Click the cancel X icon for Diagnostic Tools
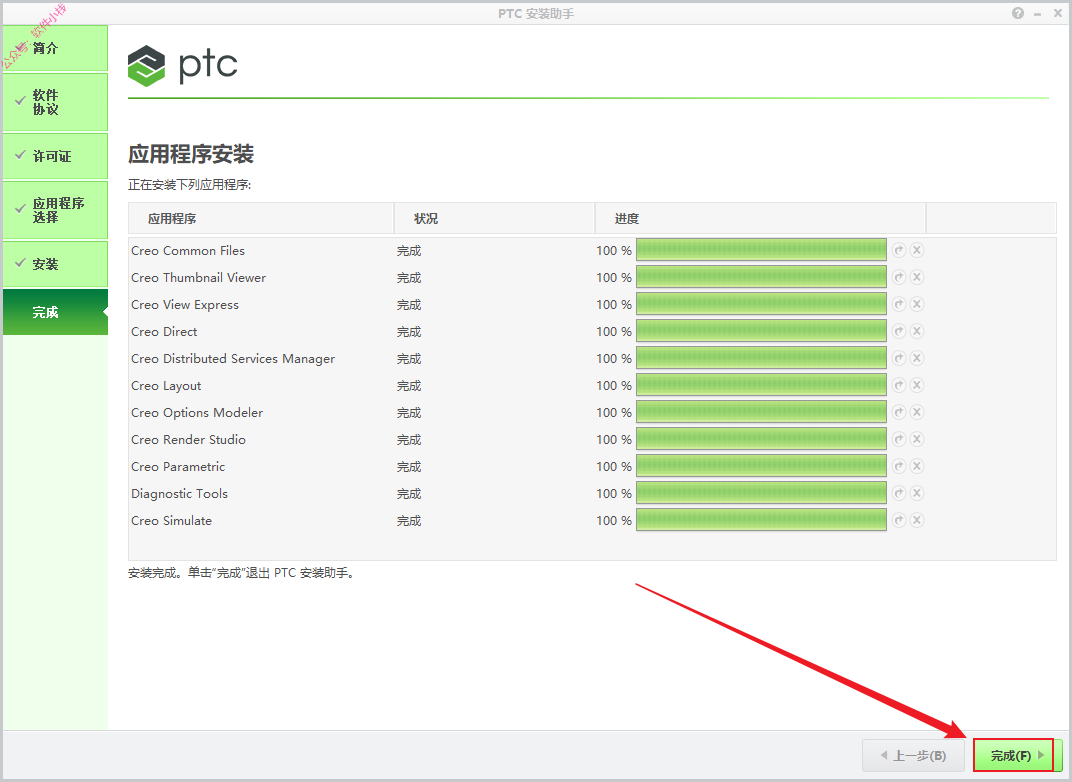1072x782 pixels. 917,493
